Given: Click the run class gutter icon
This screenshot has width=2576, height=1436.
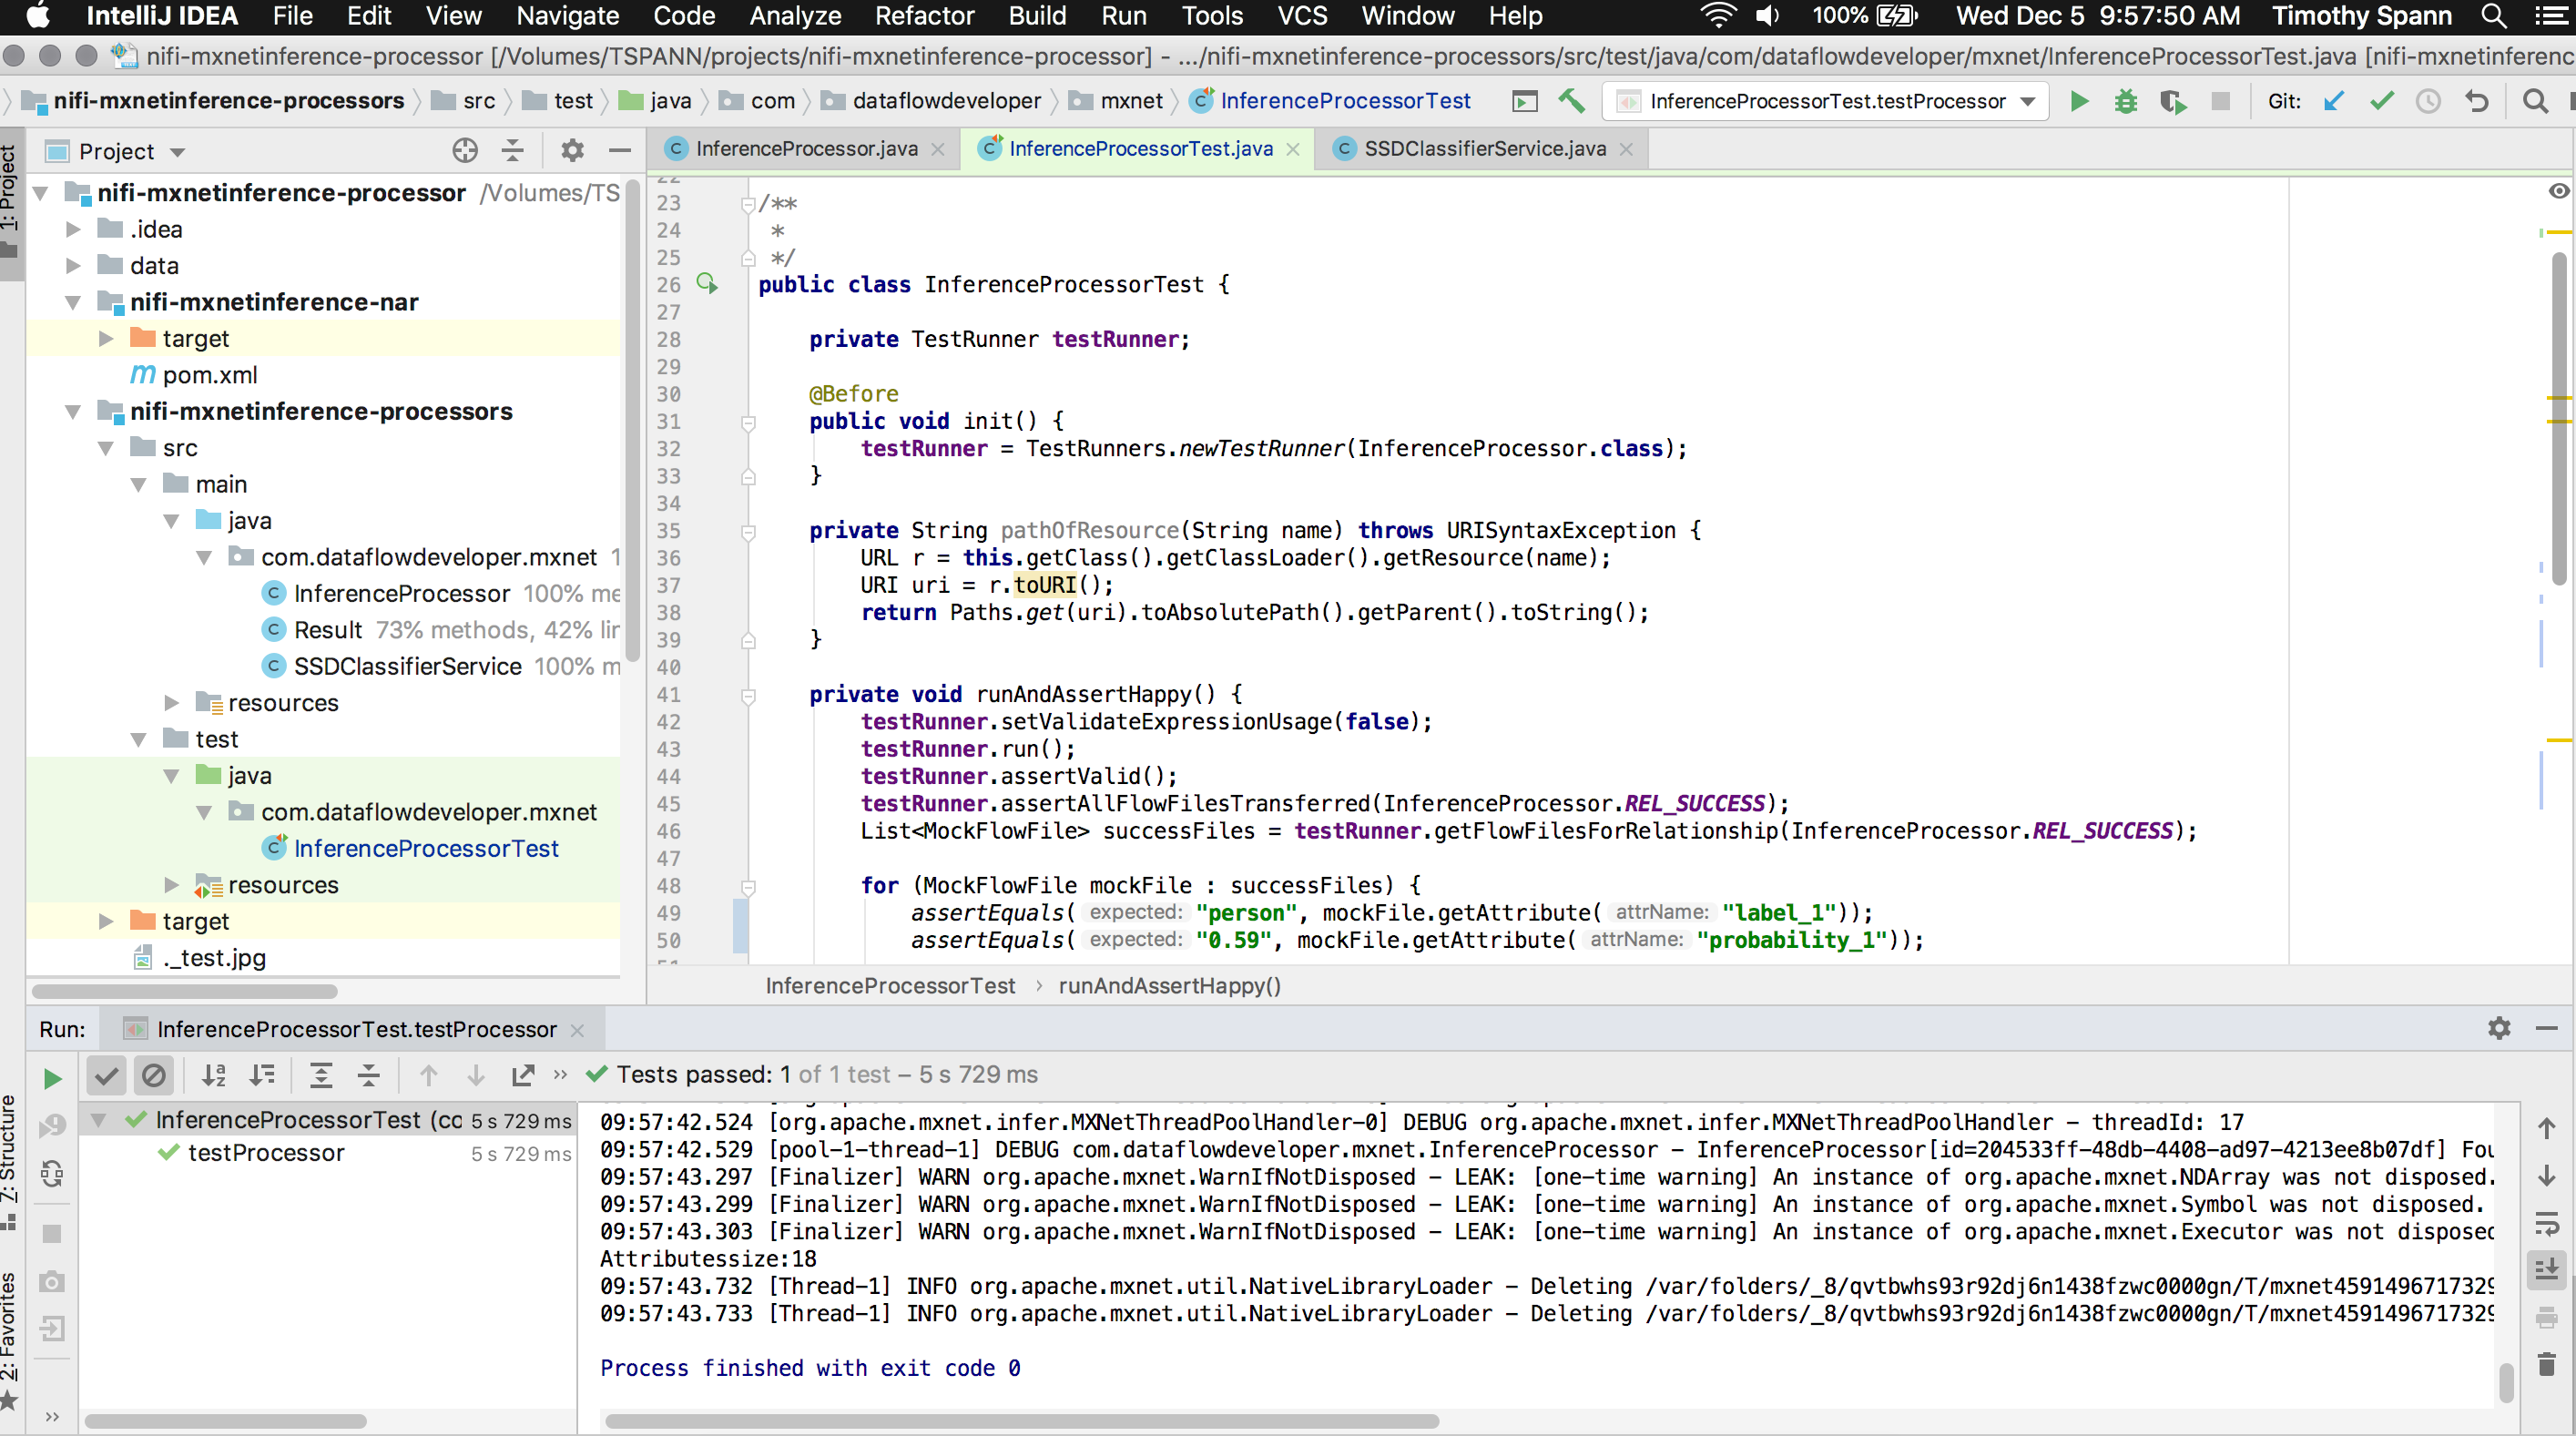Looking at the screenshot, I should pyautogui.click(x=707, y=284).
